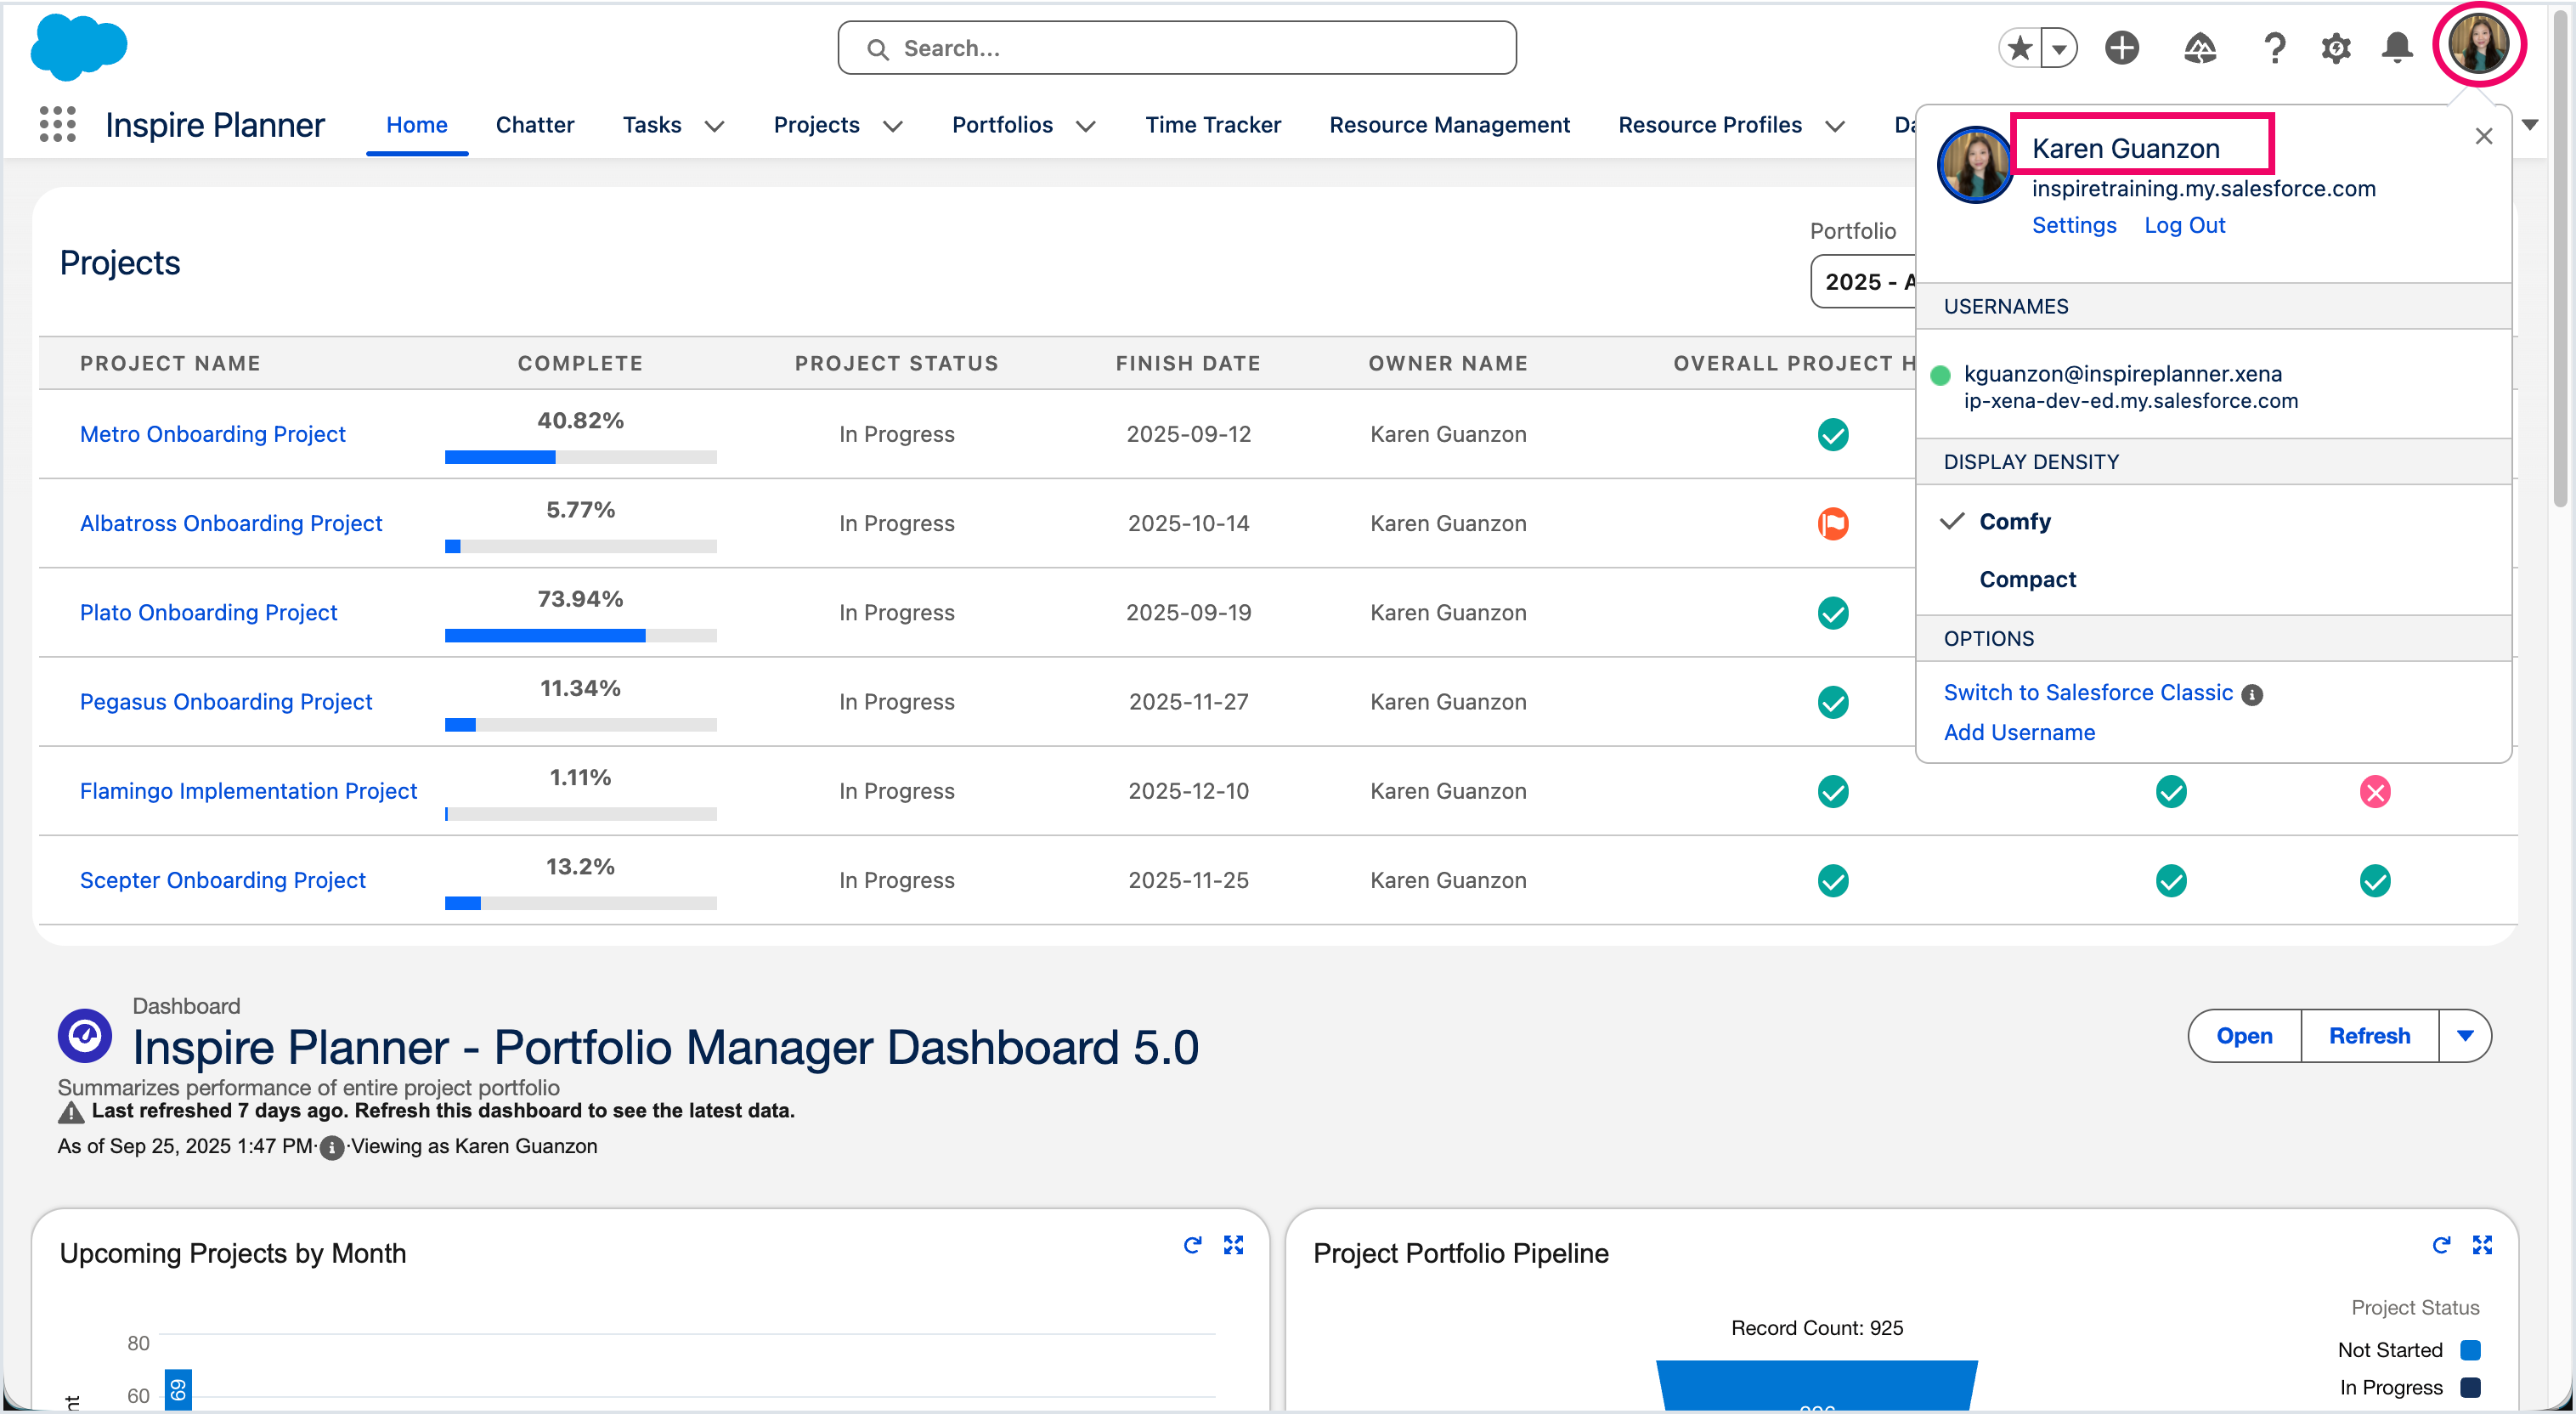The width and height of the screenshot is (2576, 1414).
Task: Open the App Launcher grid icon
Action: tap(57, 125)
